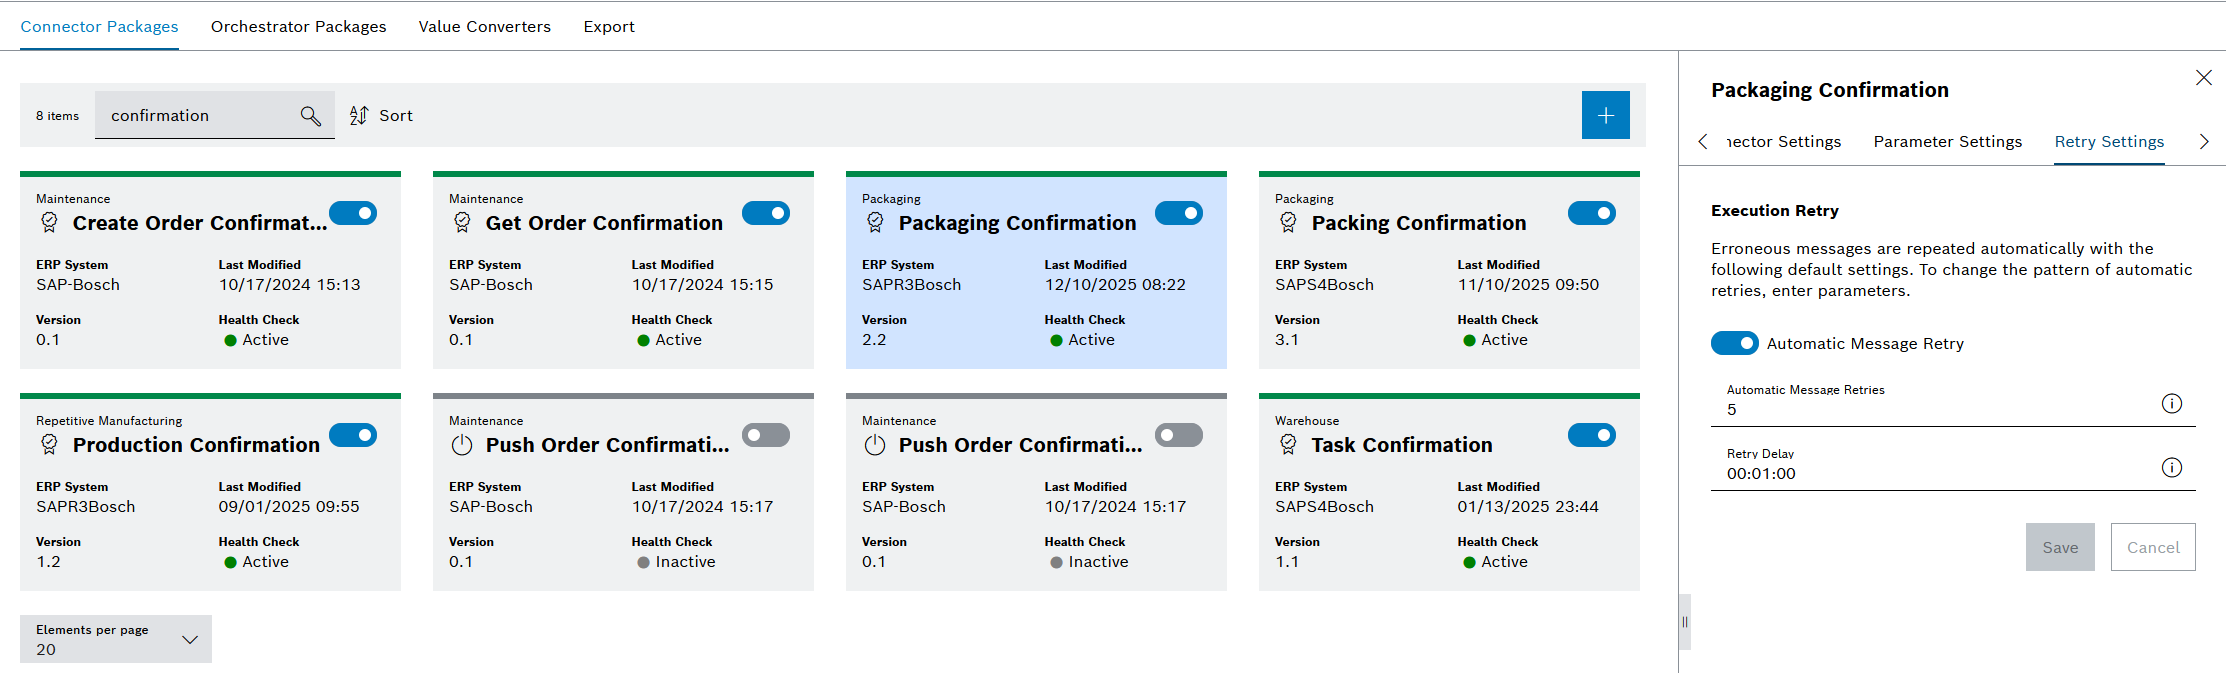Click the Save button
The image size is (2226, 673).
[2060, 547]
